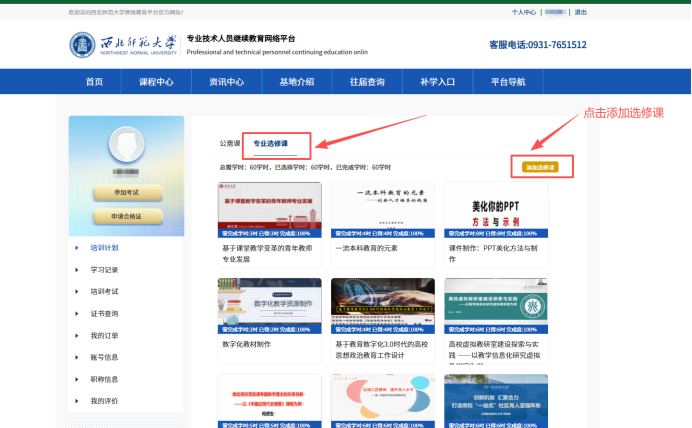Screen dimensions: 692x428
Task: Open 职称信息 in the sidebar
Action: point(105,379)
